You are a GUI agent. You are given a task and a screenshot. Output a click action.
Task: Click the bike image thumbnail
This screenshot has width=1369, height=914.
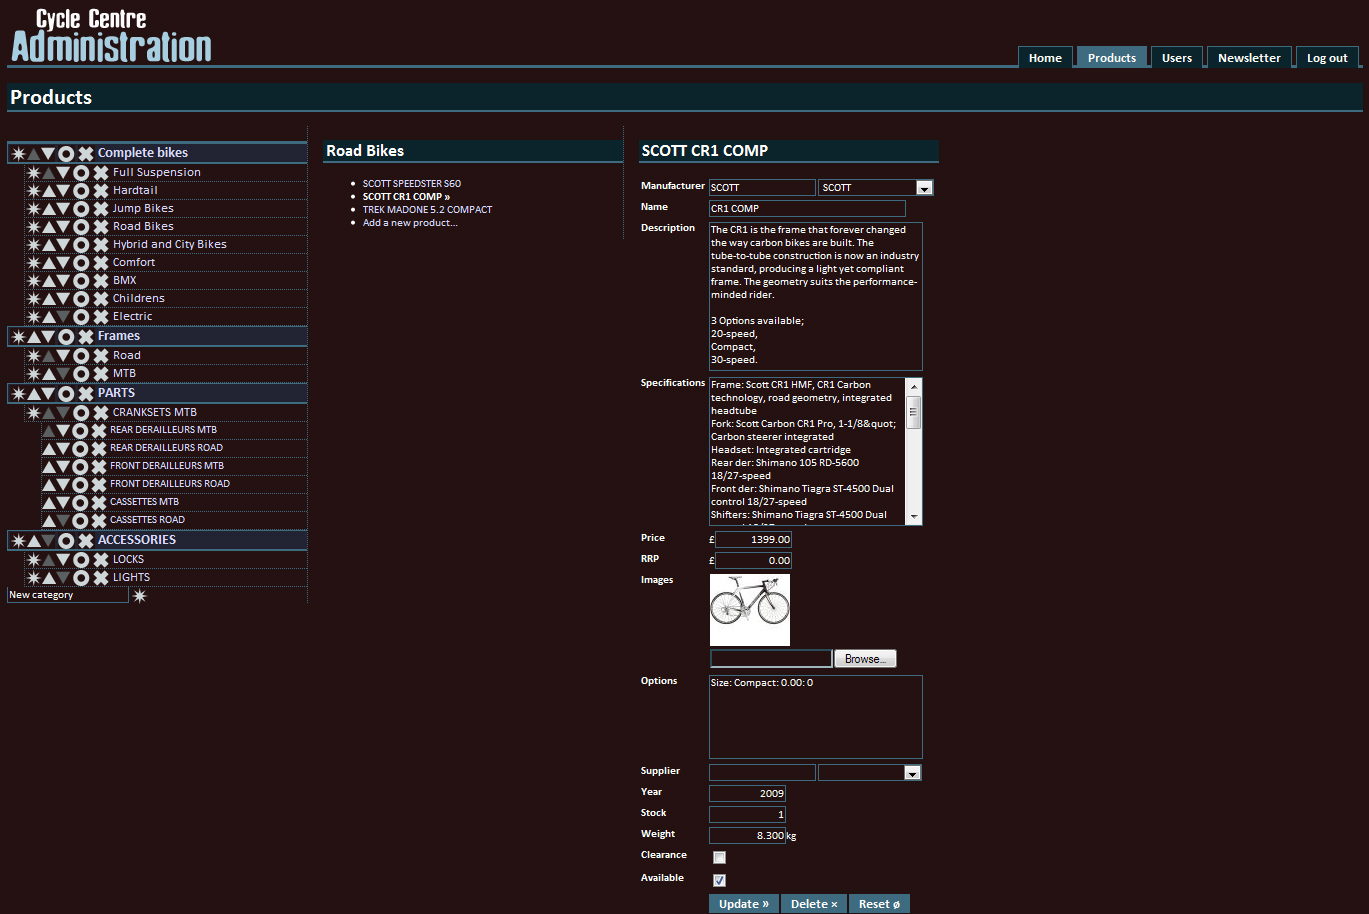749,609
